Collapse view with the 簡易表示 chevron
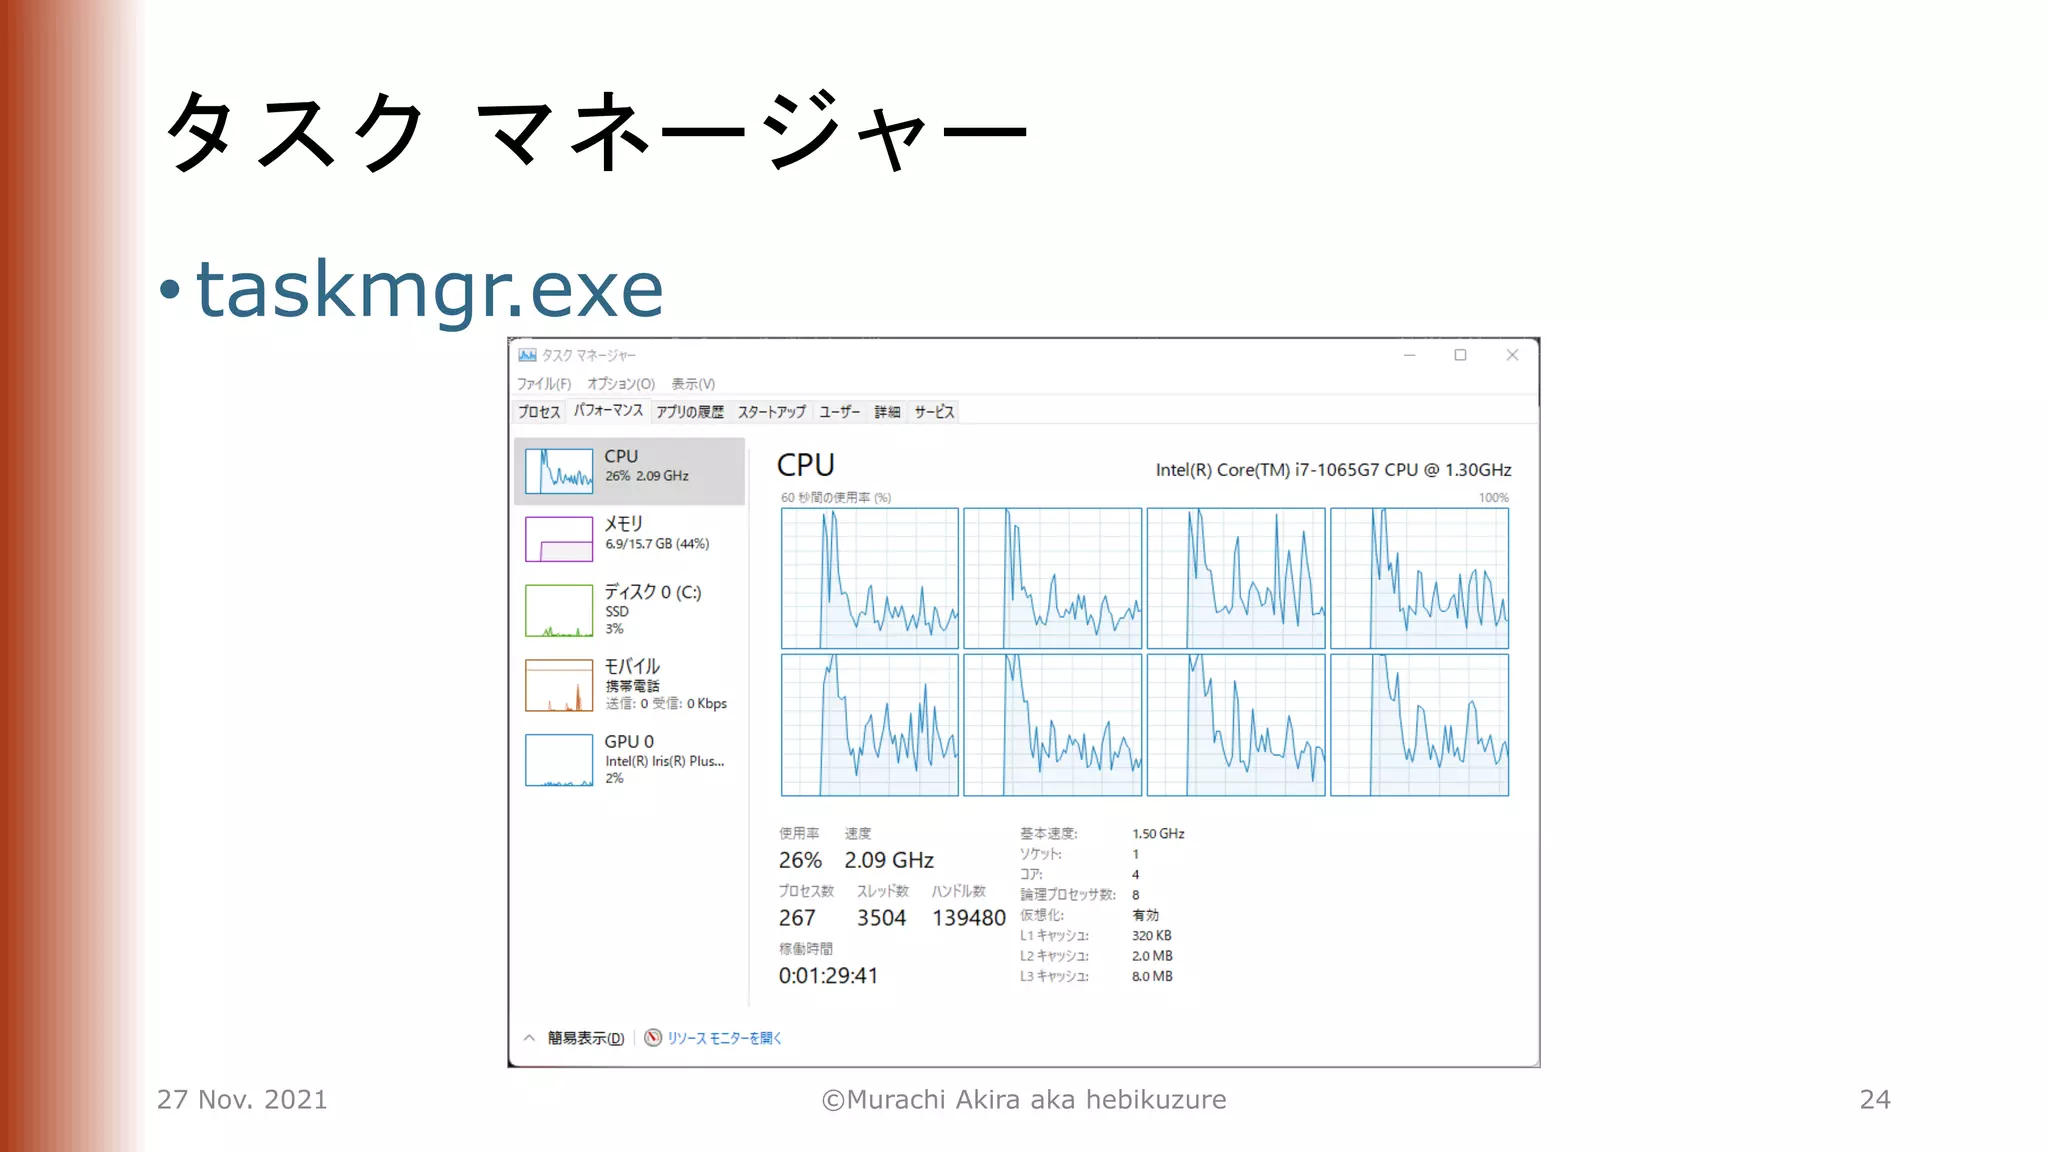Screen dimensions: 2048x1152 coord(529,1038)
